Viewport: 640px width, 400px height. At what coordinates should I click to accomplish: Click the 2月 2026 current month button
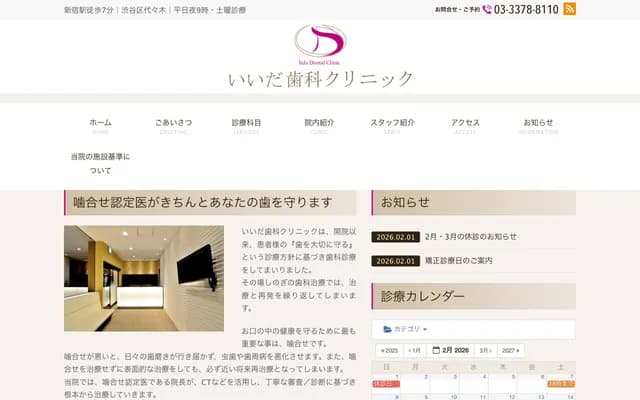click(x=451, y=351)
